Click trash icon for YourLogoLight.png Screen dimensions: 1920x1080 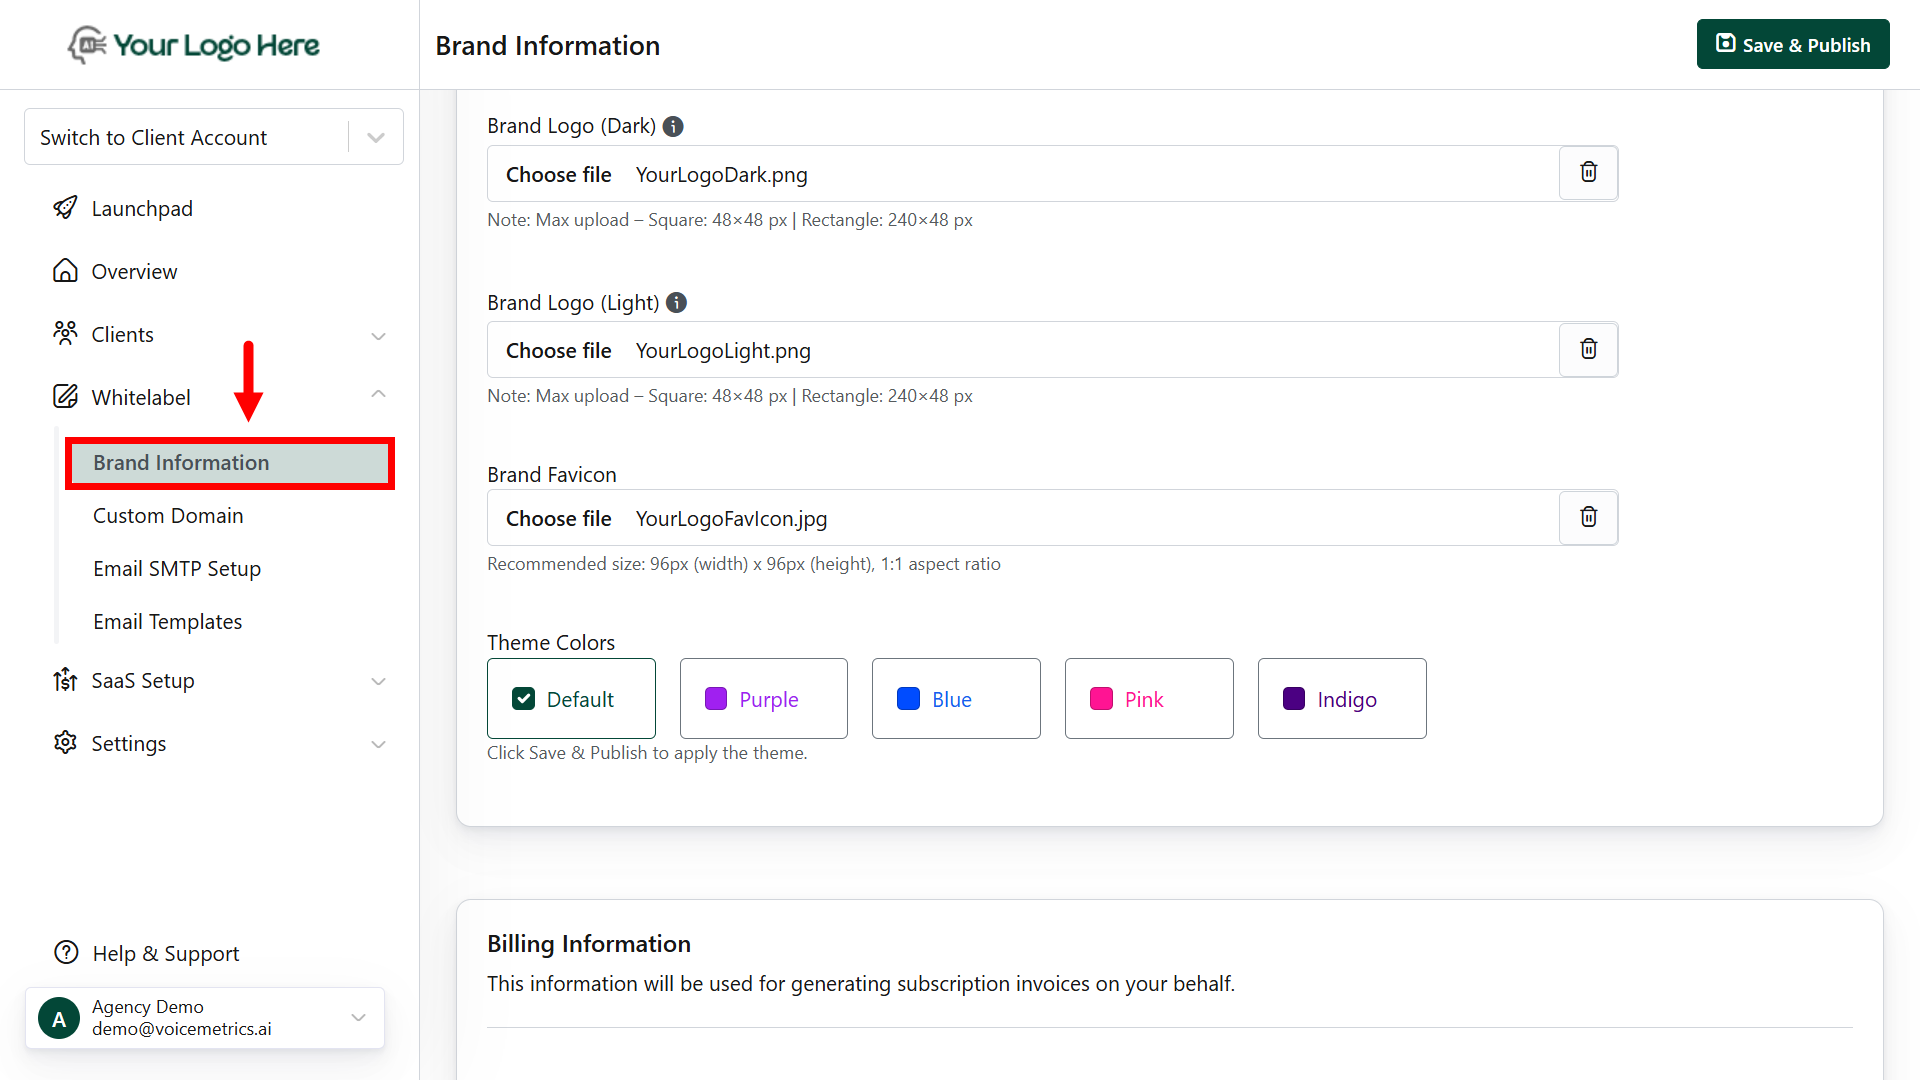pyautogui.click(x=1588, y=349)
